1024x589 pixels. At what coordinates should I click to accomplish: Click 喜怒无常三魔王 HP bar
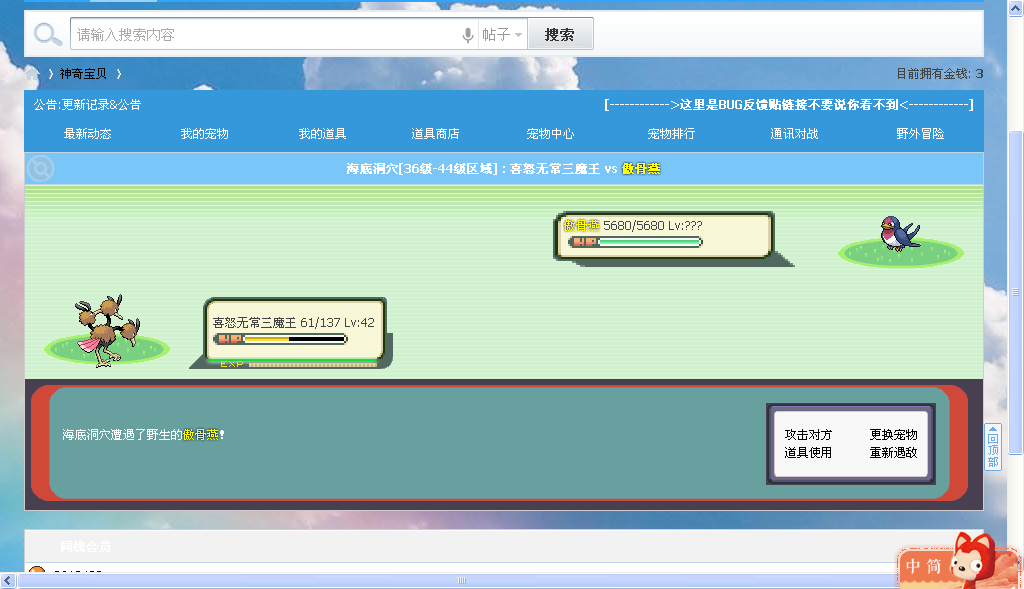[x=280, y=339]
